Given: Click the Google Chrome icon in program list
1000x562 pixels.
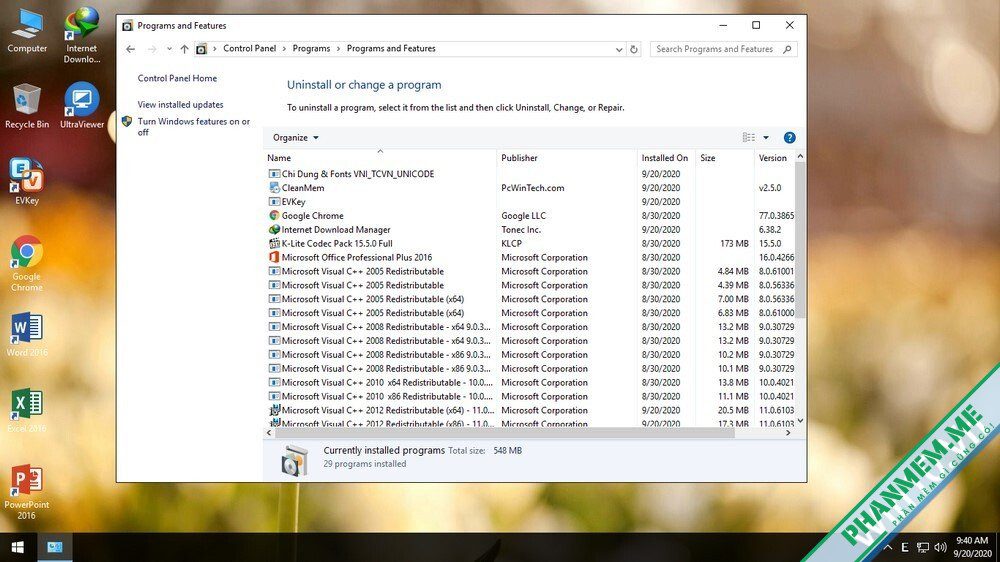Looking at the screenshot, I should [x=274, y=216].
